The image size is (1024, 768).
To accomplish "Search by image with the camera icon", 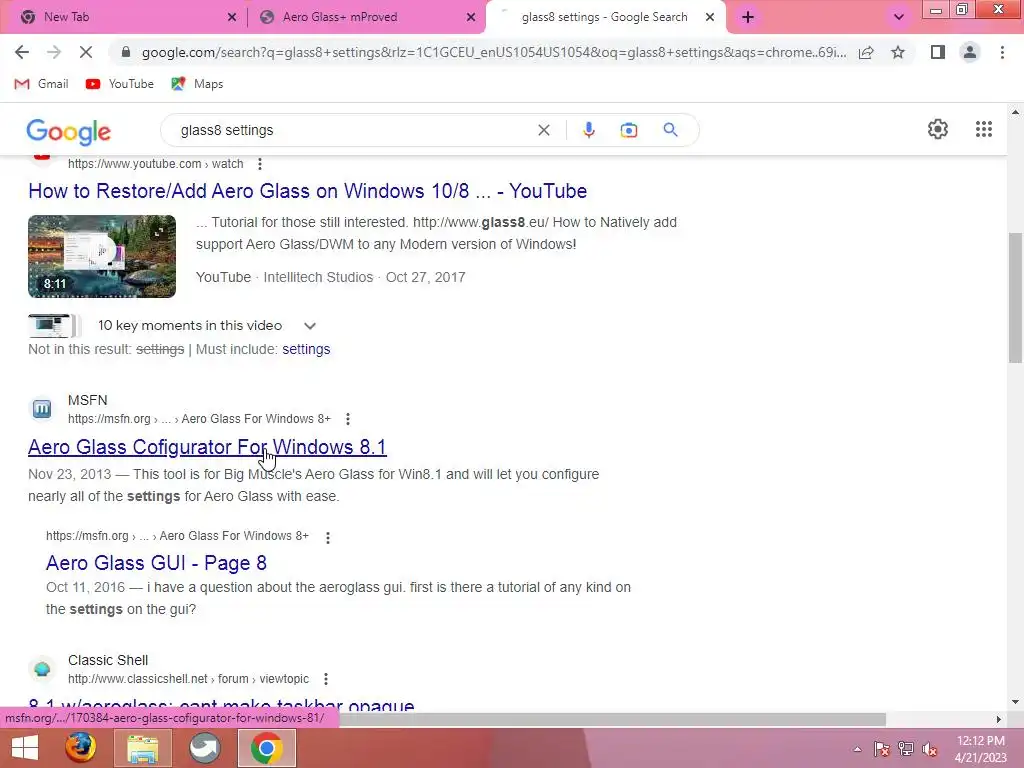I will [628, 130].
